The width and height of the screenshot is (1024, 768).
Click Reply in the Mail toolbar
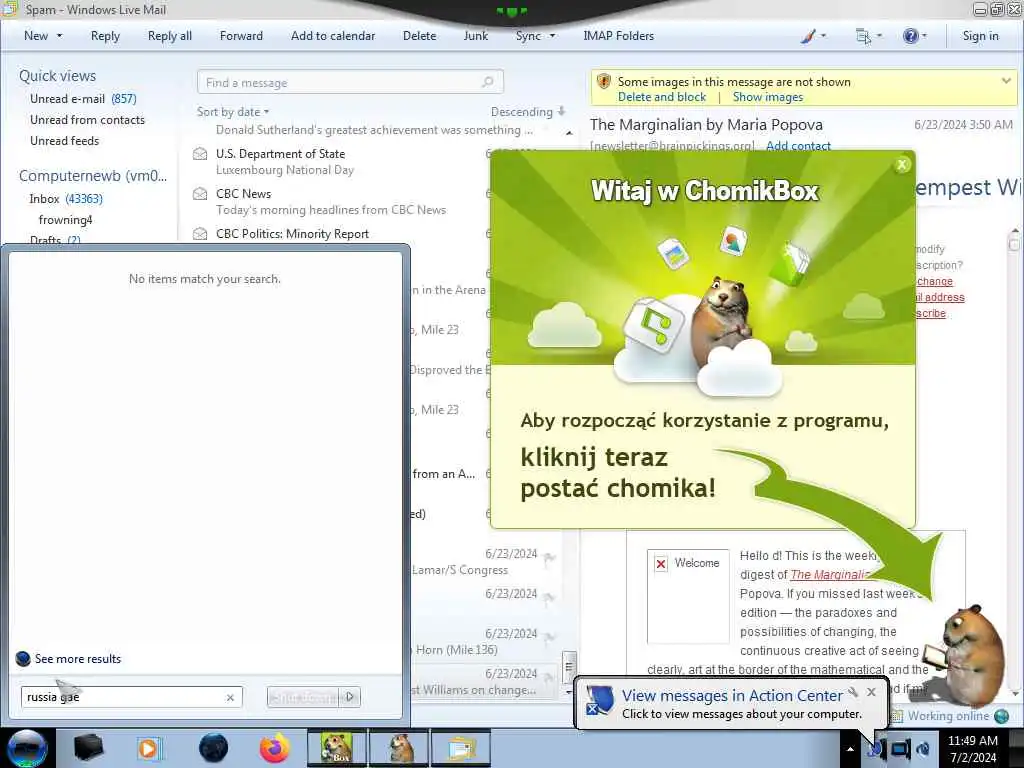coord(105,36)
